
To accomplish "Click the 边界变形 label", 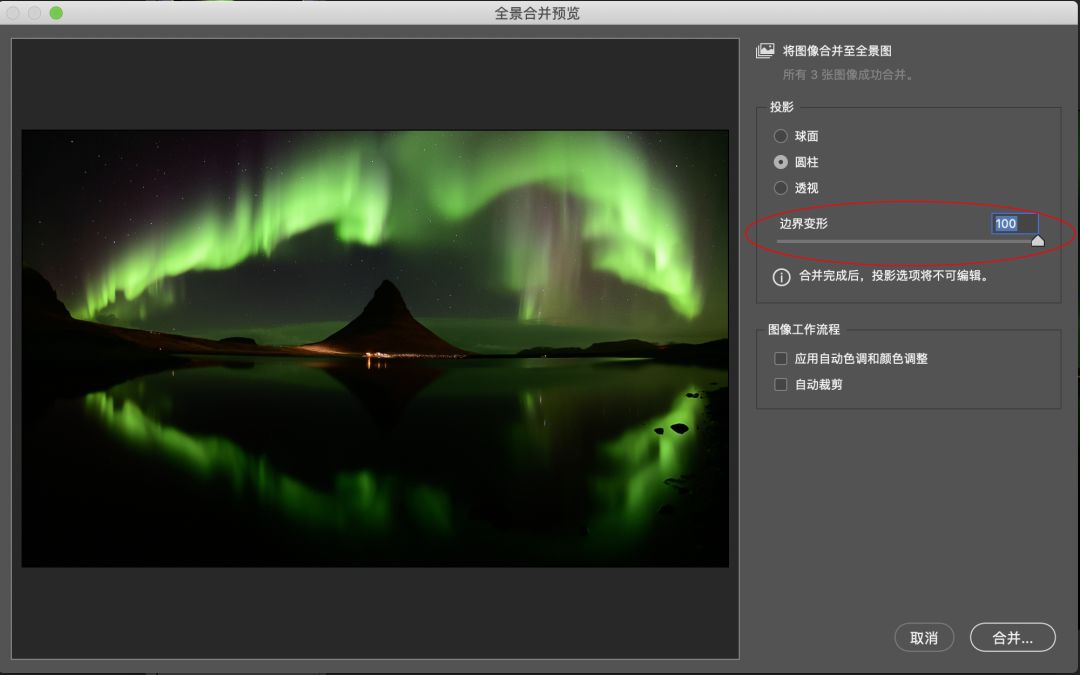I will (803, 224).
